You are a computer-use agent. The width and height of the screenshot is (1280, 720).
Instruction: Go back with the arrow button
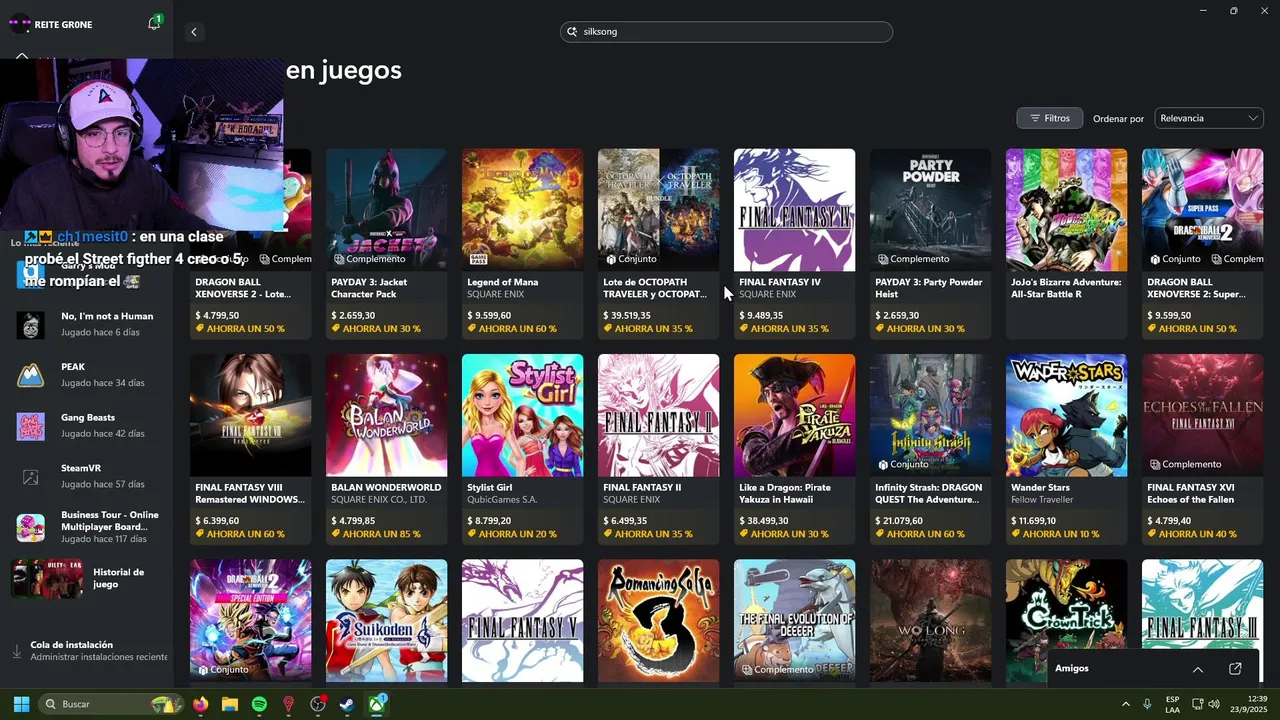194,32
